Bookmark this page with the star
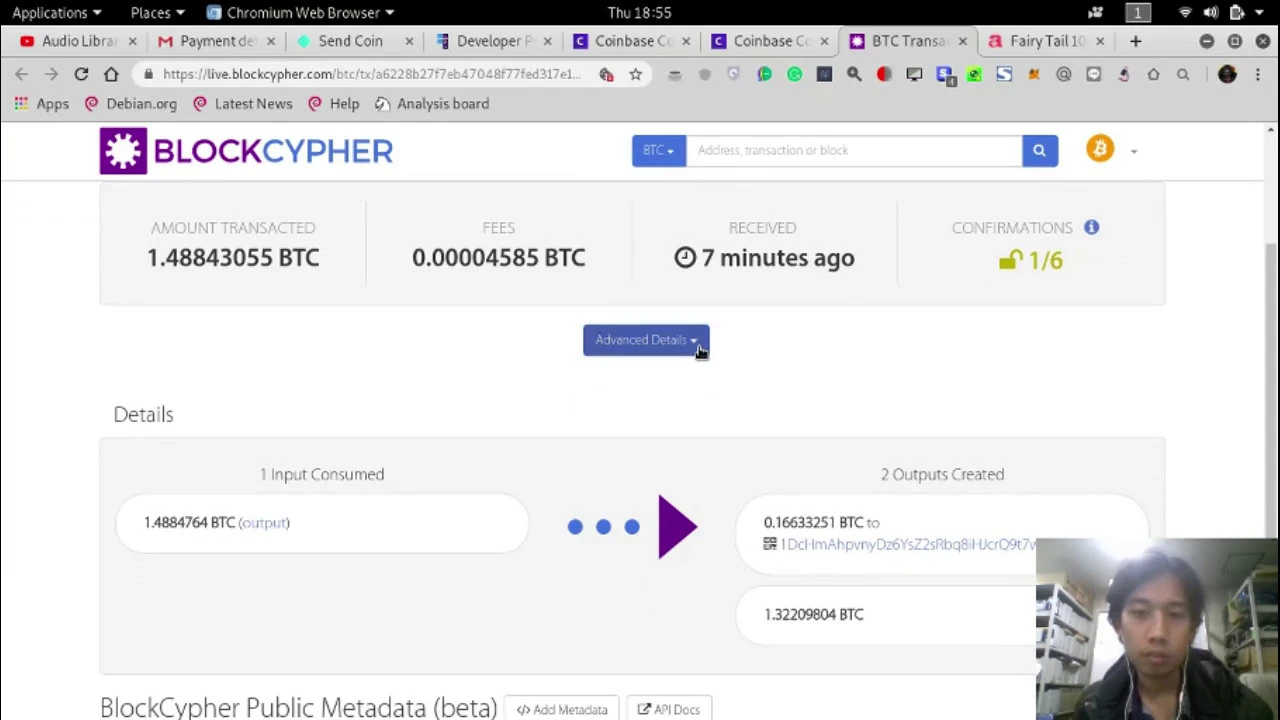This screenshot has height=720, width=1280. [635, 74]
